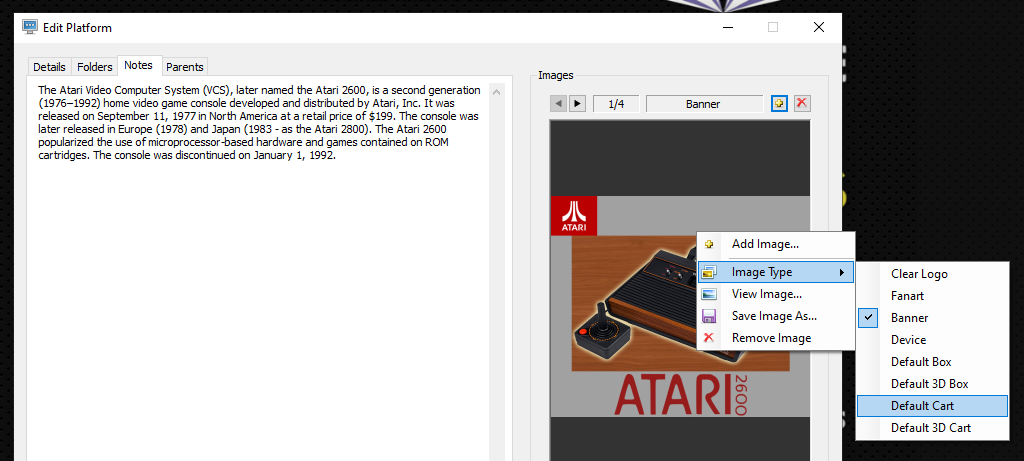Screen dimensions: 1024x461
Task: Set image type to Default Box
Action: (x=933, y=362)
